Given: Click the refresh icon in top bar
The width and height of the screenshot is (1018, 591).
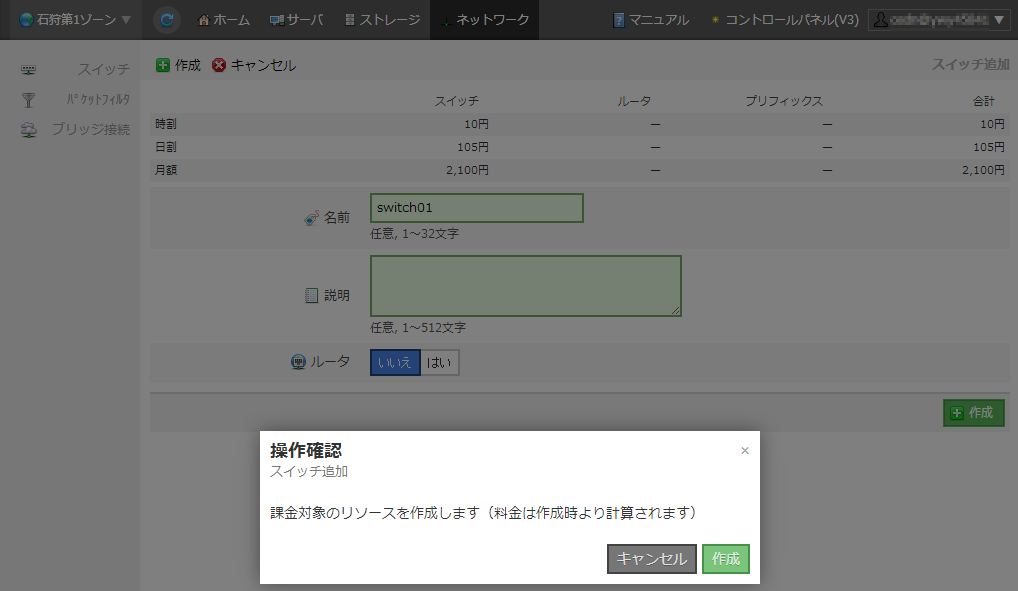Looking at the screenshot, I should pos(168,19).
